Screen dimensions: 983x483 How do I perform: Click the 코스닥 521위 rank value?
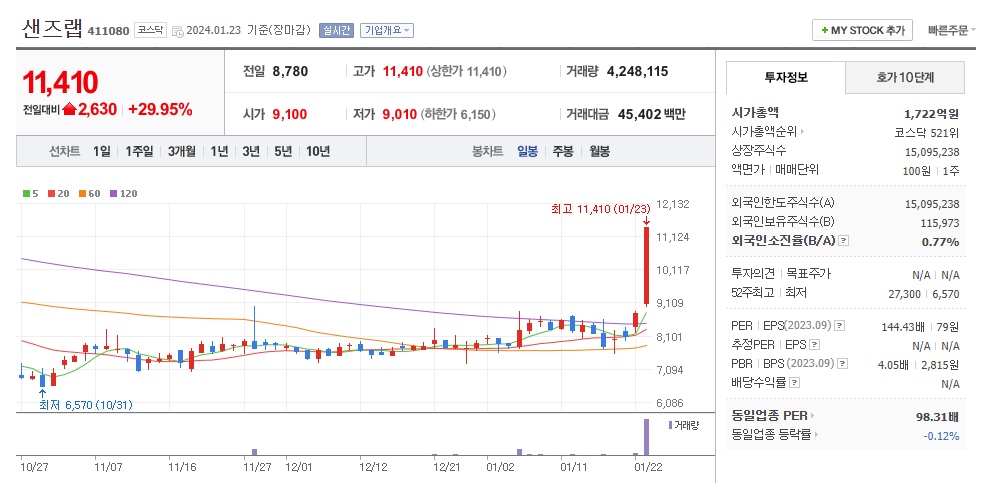click(927, 132)
